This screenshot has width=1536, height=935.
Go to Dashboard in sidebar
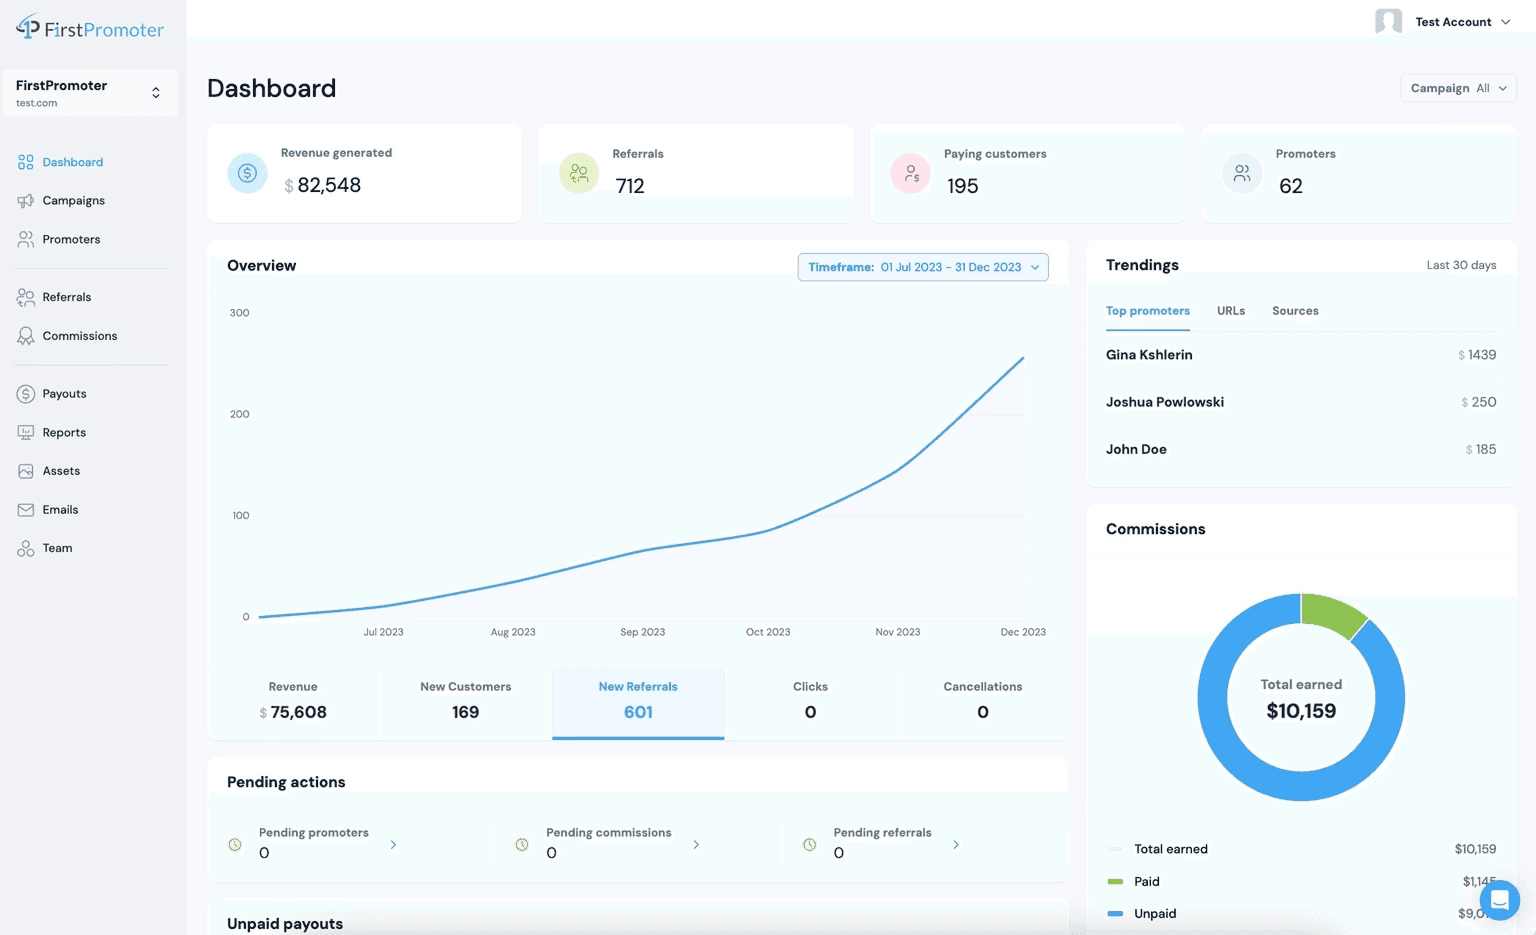[x=73, y=162]
